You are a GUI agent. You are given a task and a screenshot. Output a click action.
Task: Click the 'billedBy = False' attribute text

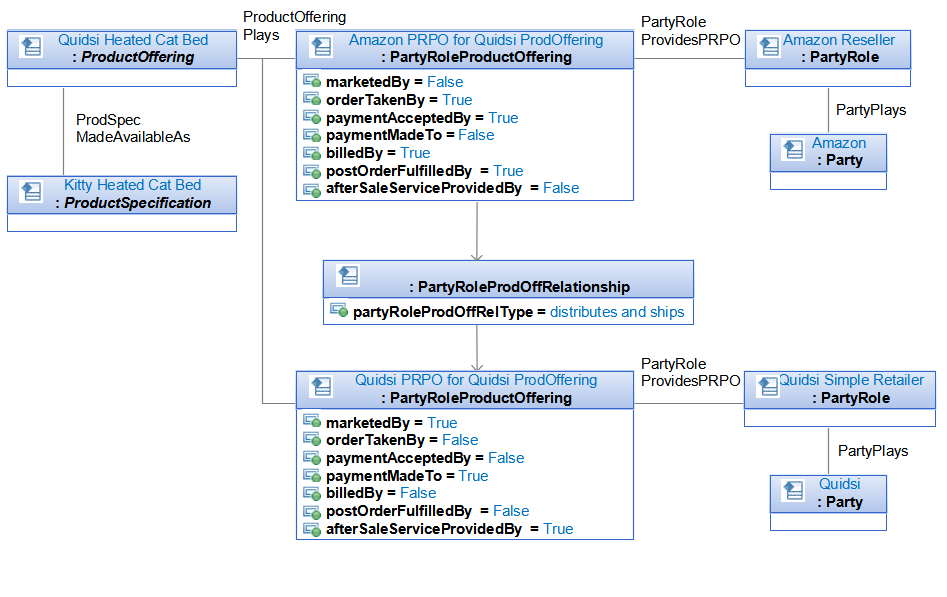click(381, 493)
